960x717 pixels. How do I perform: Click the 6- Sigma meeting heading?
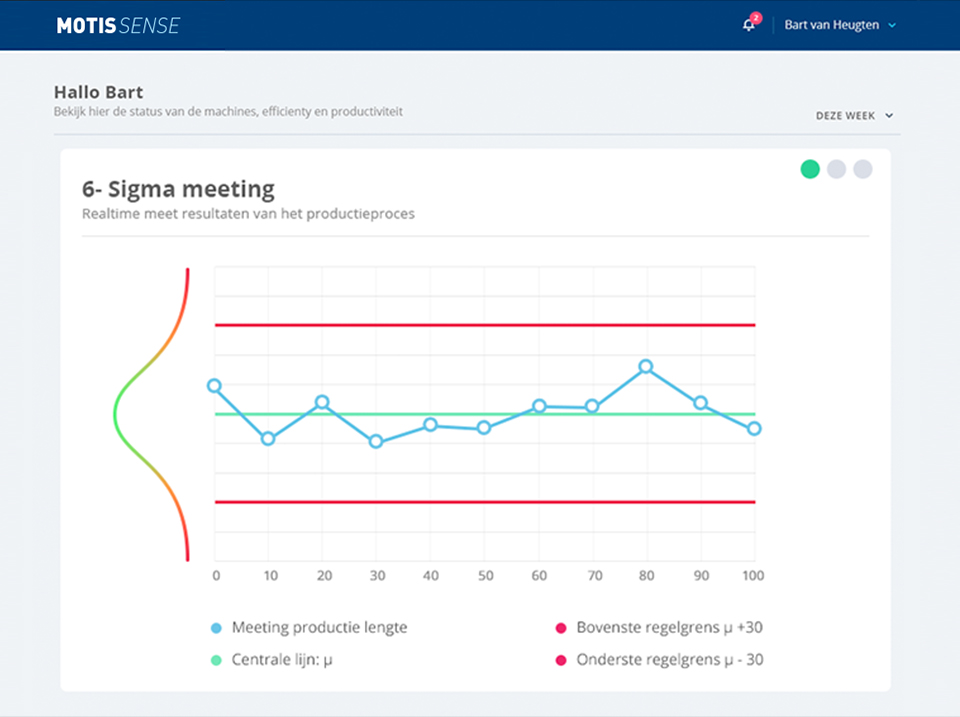(178, 188)
